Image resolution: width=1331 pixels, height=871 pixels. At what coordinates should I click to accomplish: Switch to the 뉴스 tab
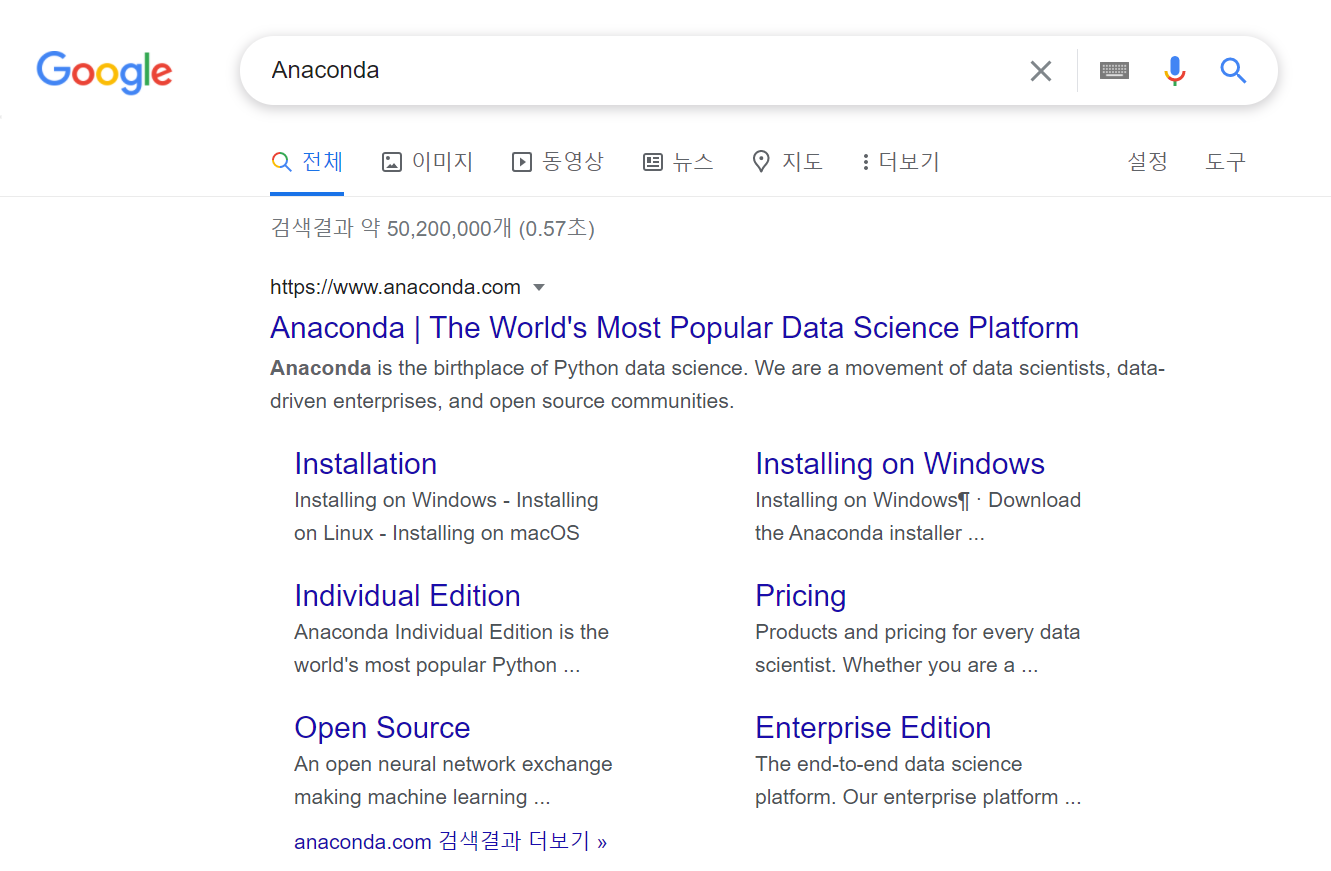click(678, 162)
